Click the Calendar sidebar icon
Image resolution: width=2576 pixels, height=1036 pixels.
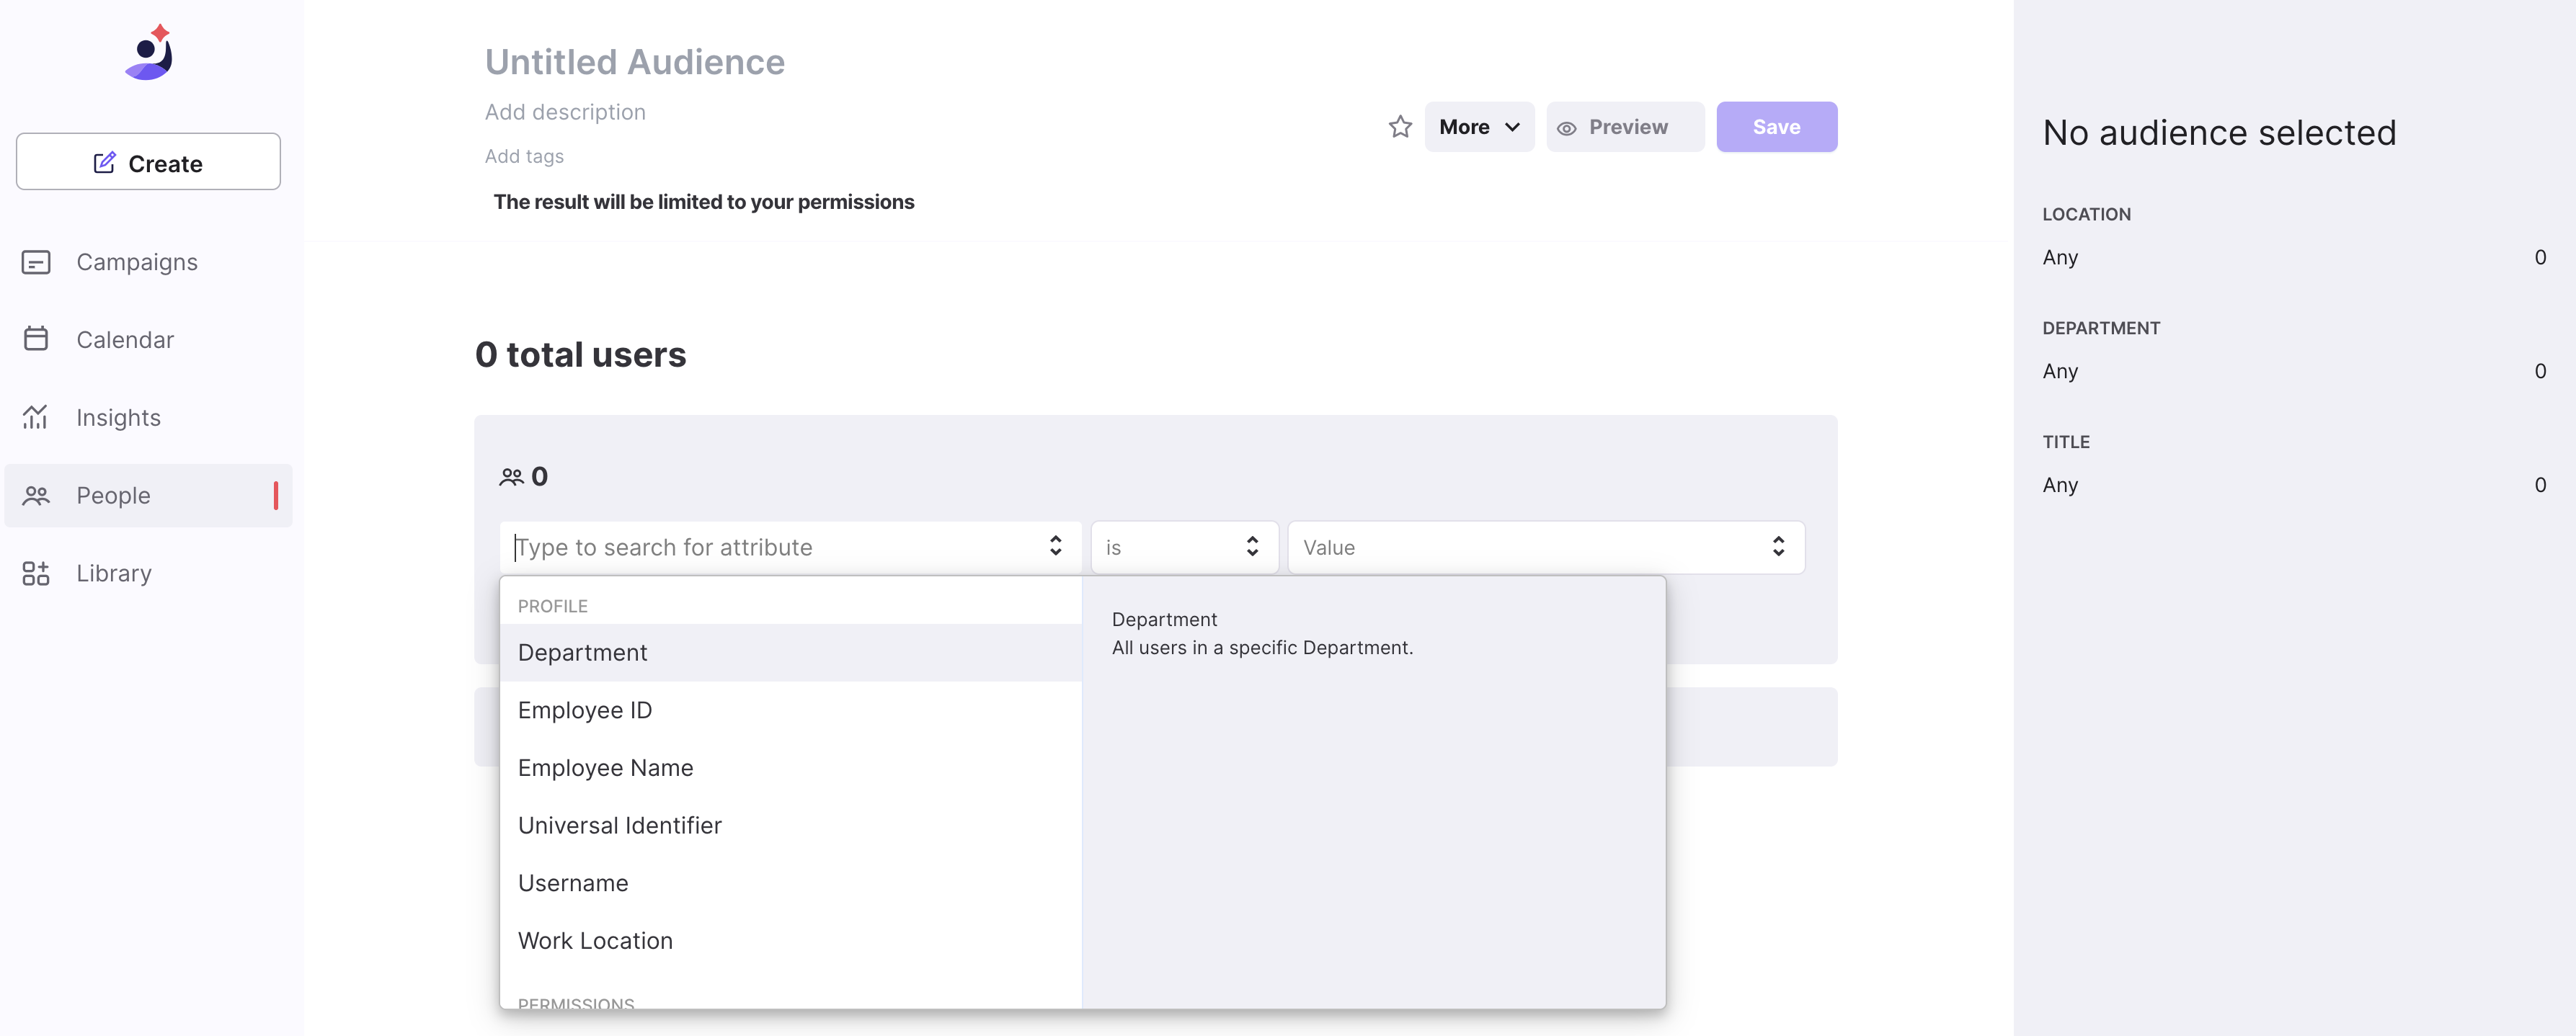click(x=36, y=339)
